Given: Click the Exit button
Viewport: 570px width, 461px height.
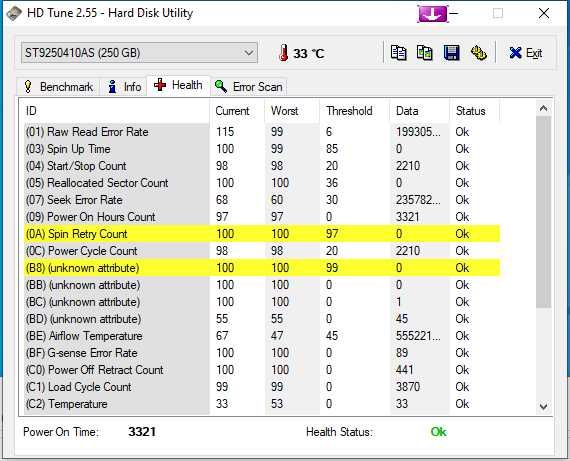Looking at the screenshot, I should click(526, 53).
